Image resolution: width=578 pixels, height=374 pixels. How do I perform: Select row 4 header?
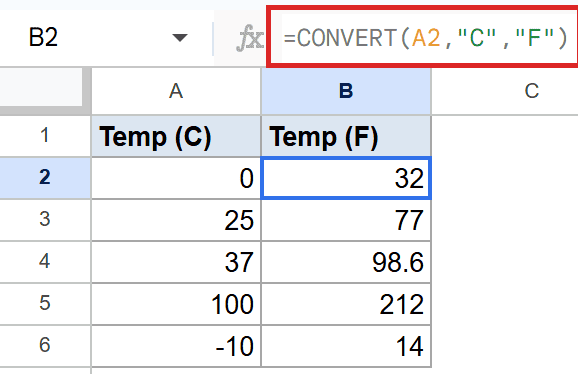point(45,261)
